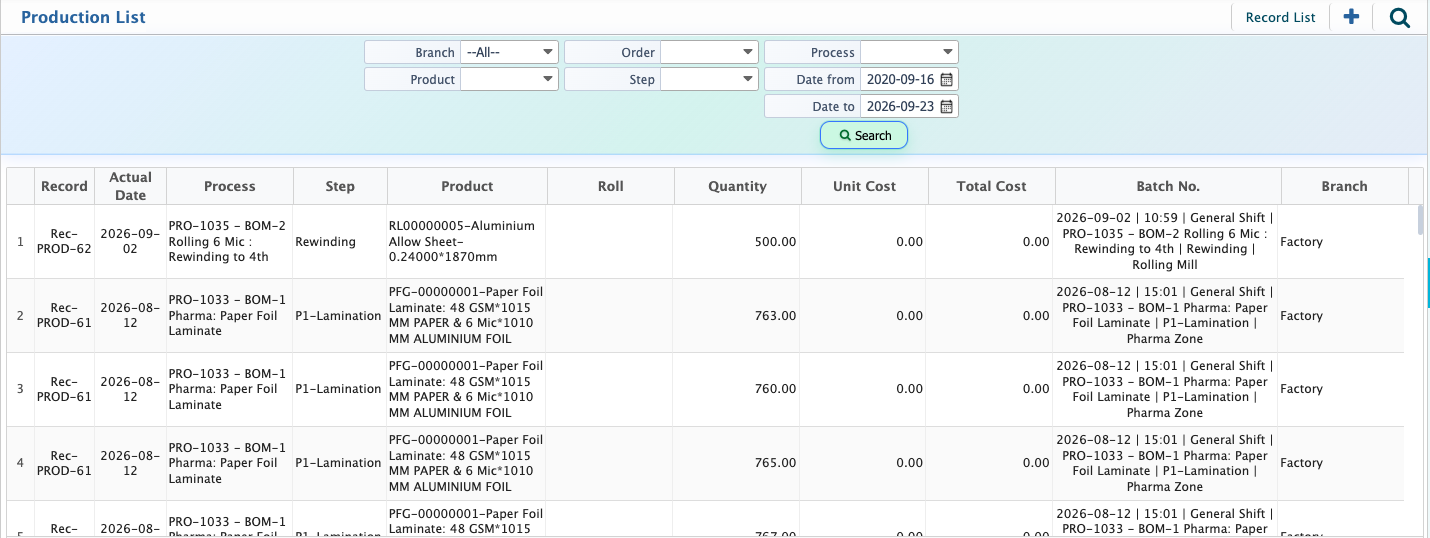Viewport: 1430px width, 538px height.
Task: Click the quantity 760.00 cell
Action: (737, 389)
